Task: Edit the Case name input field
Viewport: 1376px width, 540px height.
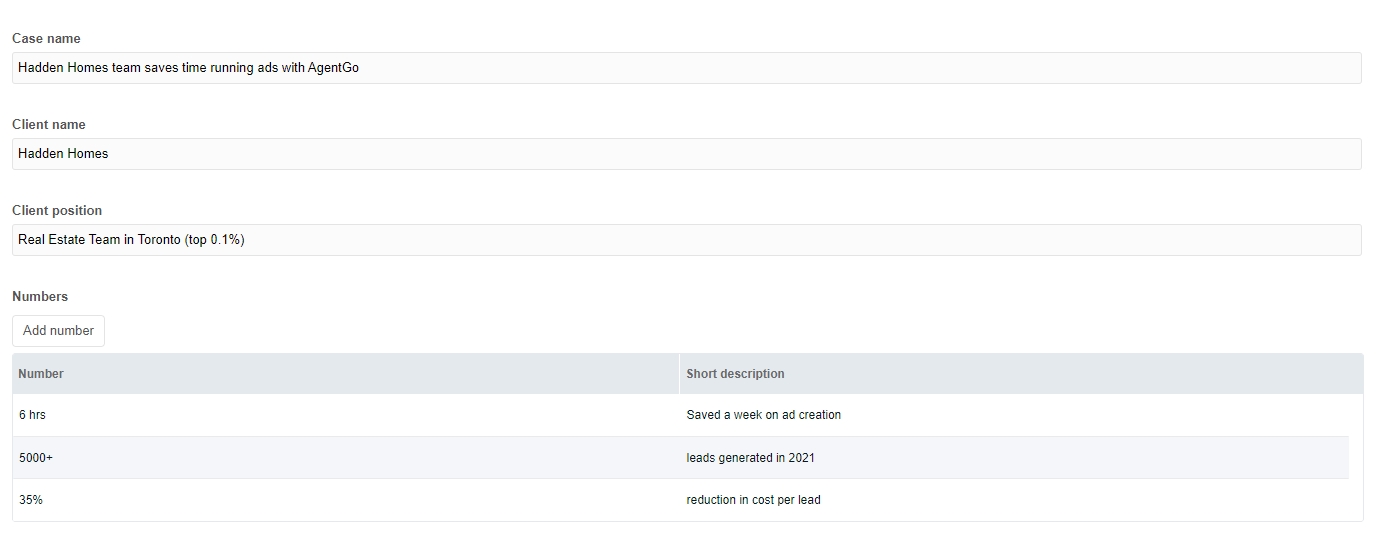Action: point(687,68)
